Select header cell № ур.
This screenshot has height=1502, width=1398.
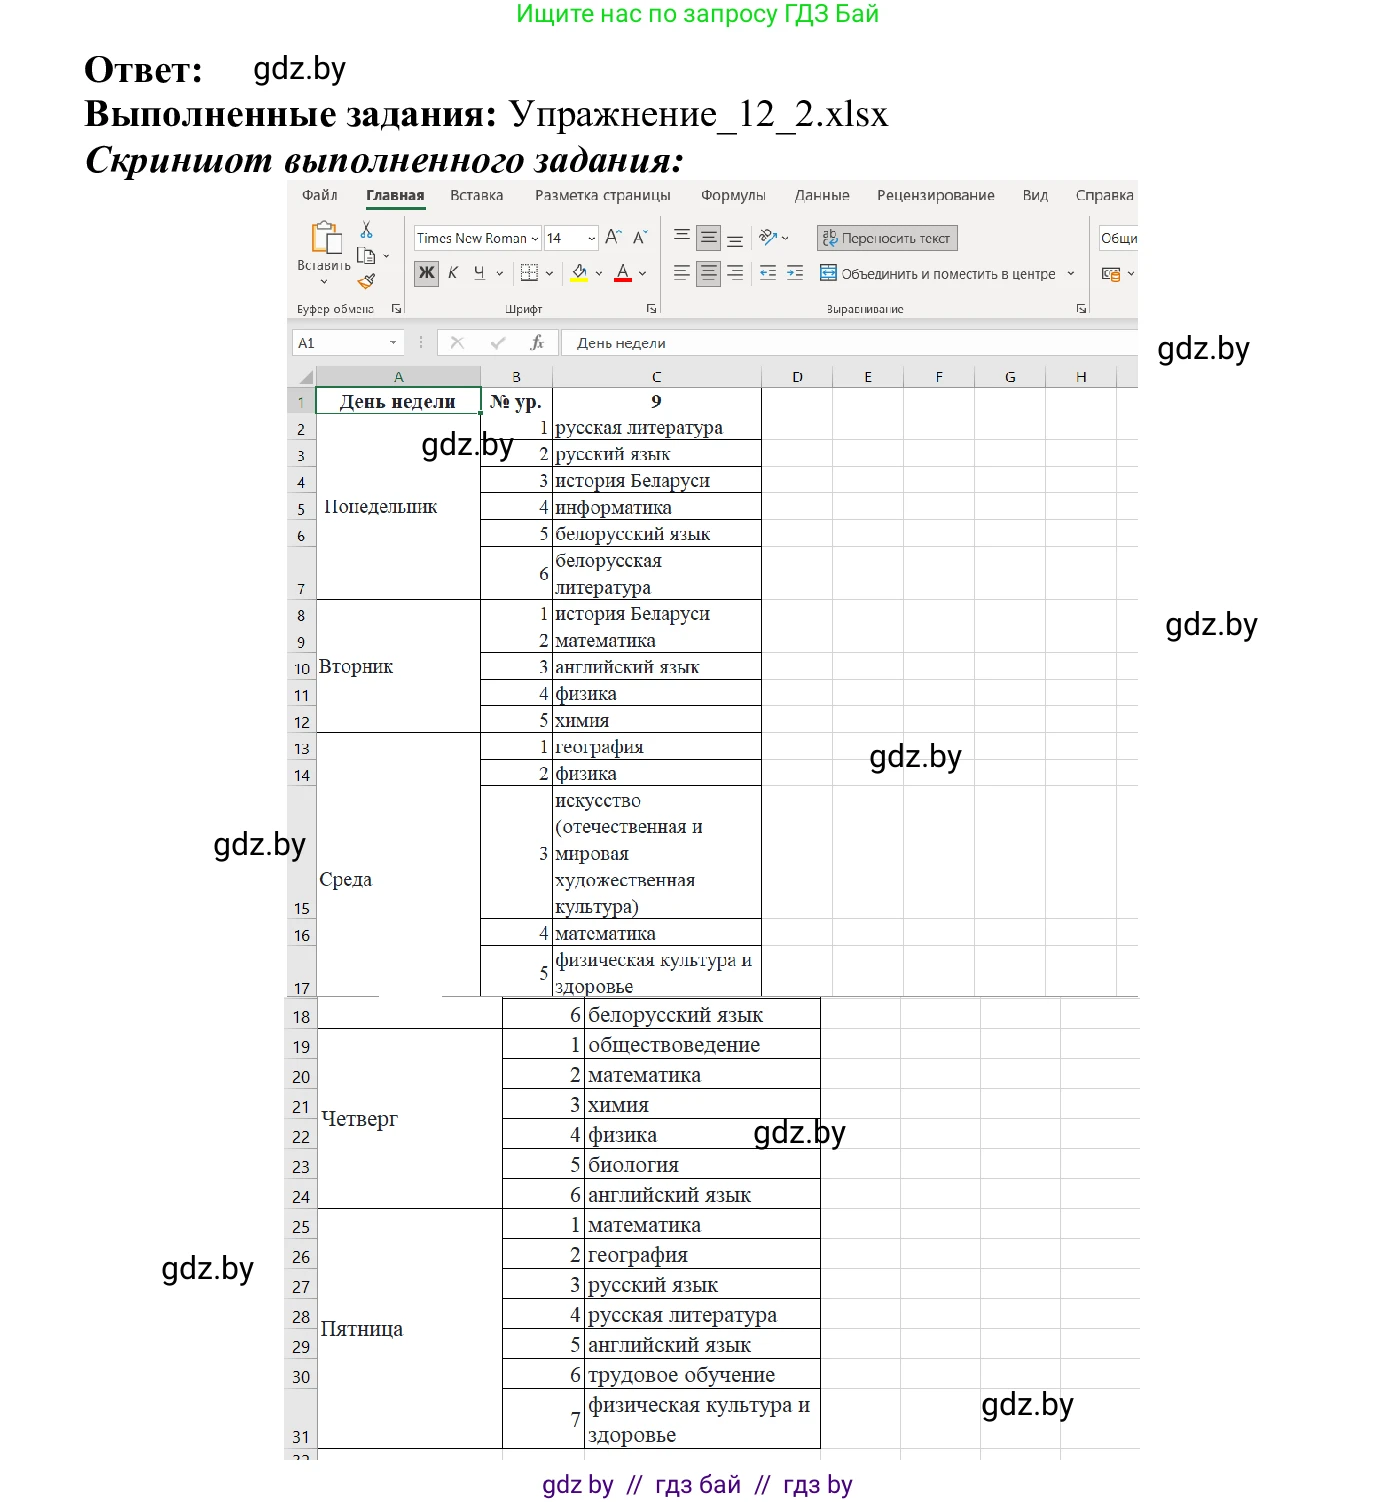click(516, 401)
